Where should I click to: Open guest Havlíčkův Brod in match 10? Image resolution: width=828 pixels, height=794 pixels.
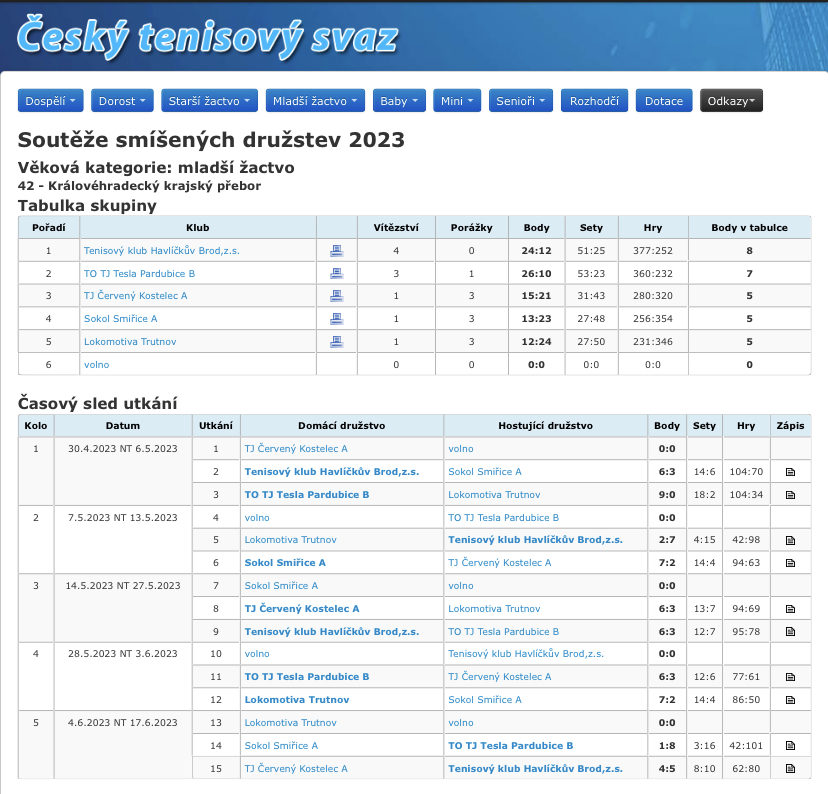click(x=526, y=654)
